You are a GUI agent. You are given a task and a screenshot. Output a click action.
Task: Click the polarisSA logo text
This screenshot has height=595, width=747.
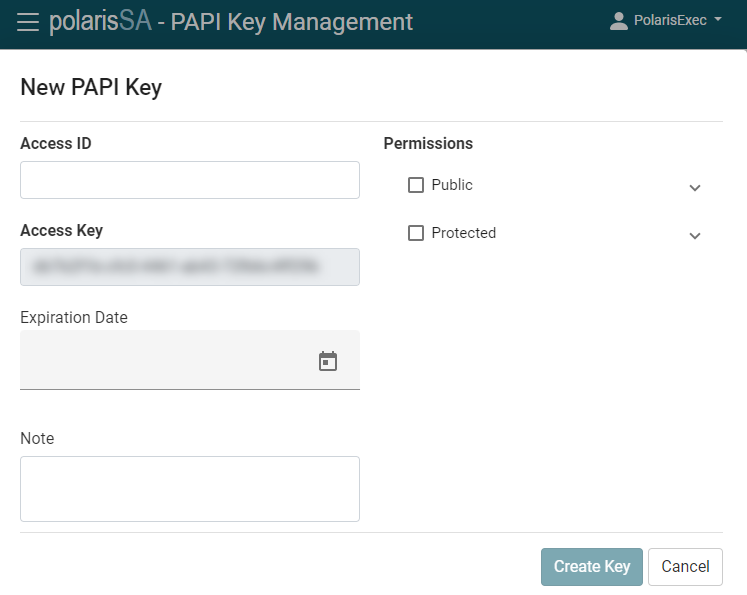pos(101,21)
